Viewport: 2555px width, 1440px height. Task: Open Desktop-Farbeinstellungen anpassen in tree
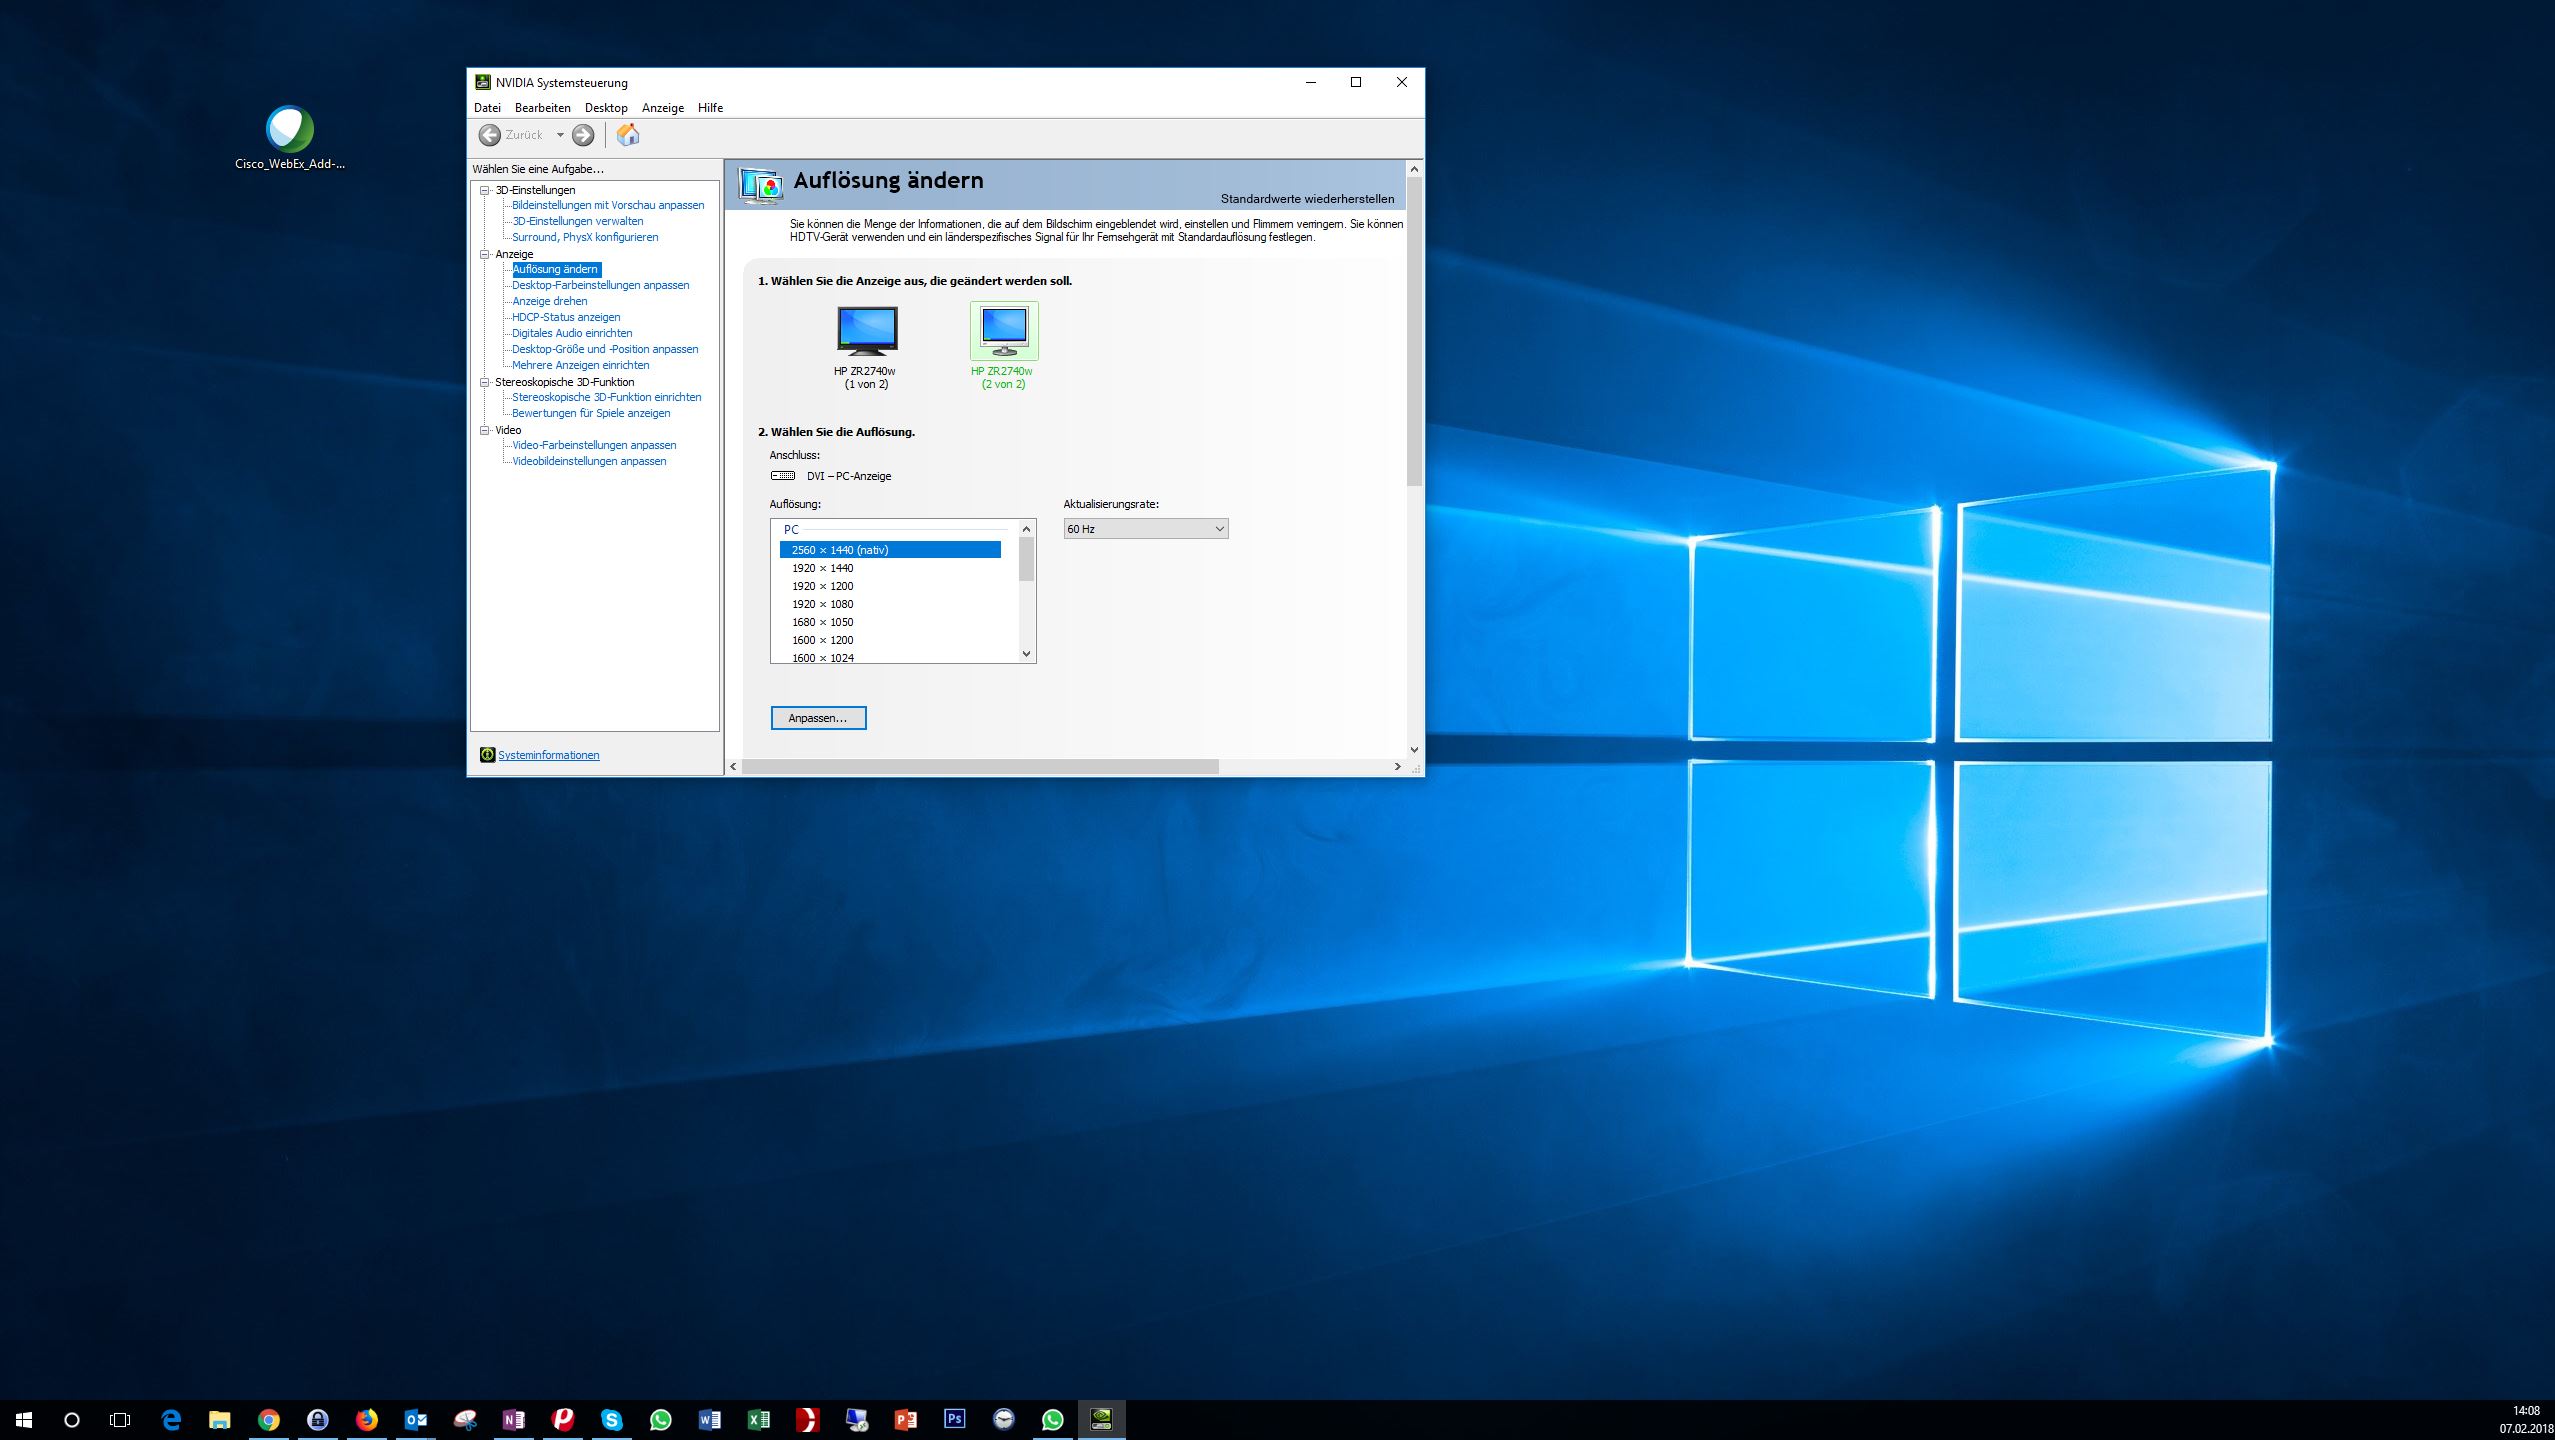point(600,285)
